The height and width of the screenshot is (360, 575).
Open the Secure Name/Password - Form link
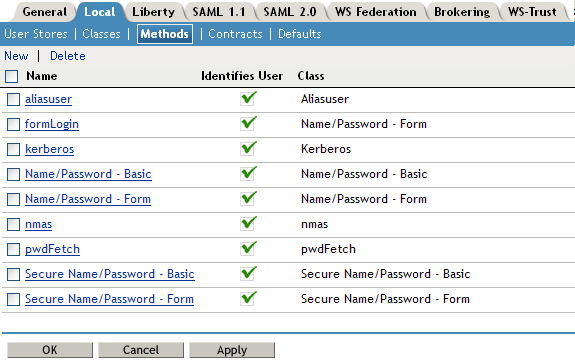point(109,299)
